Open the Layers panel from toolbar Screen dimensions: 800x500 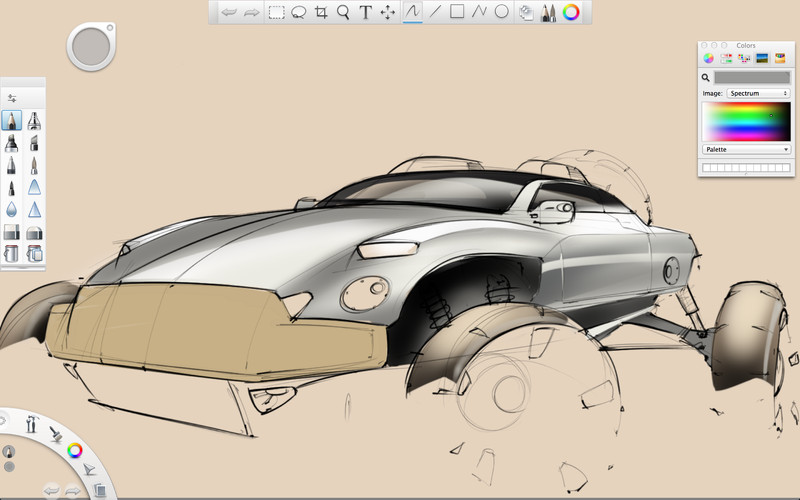point(526,13)
